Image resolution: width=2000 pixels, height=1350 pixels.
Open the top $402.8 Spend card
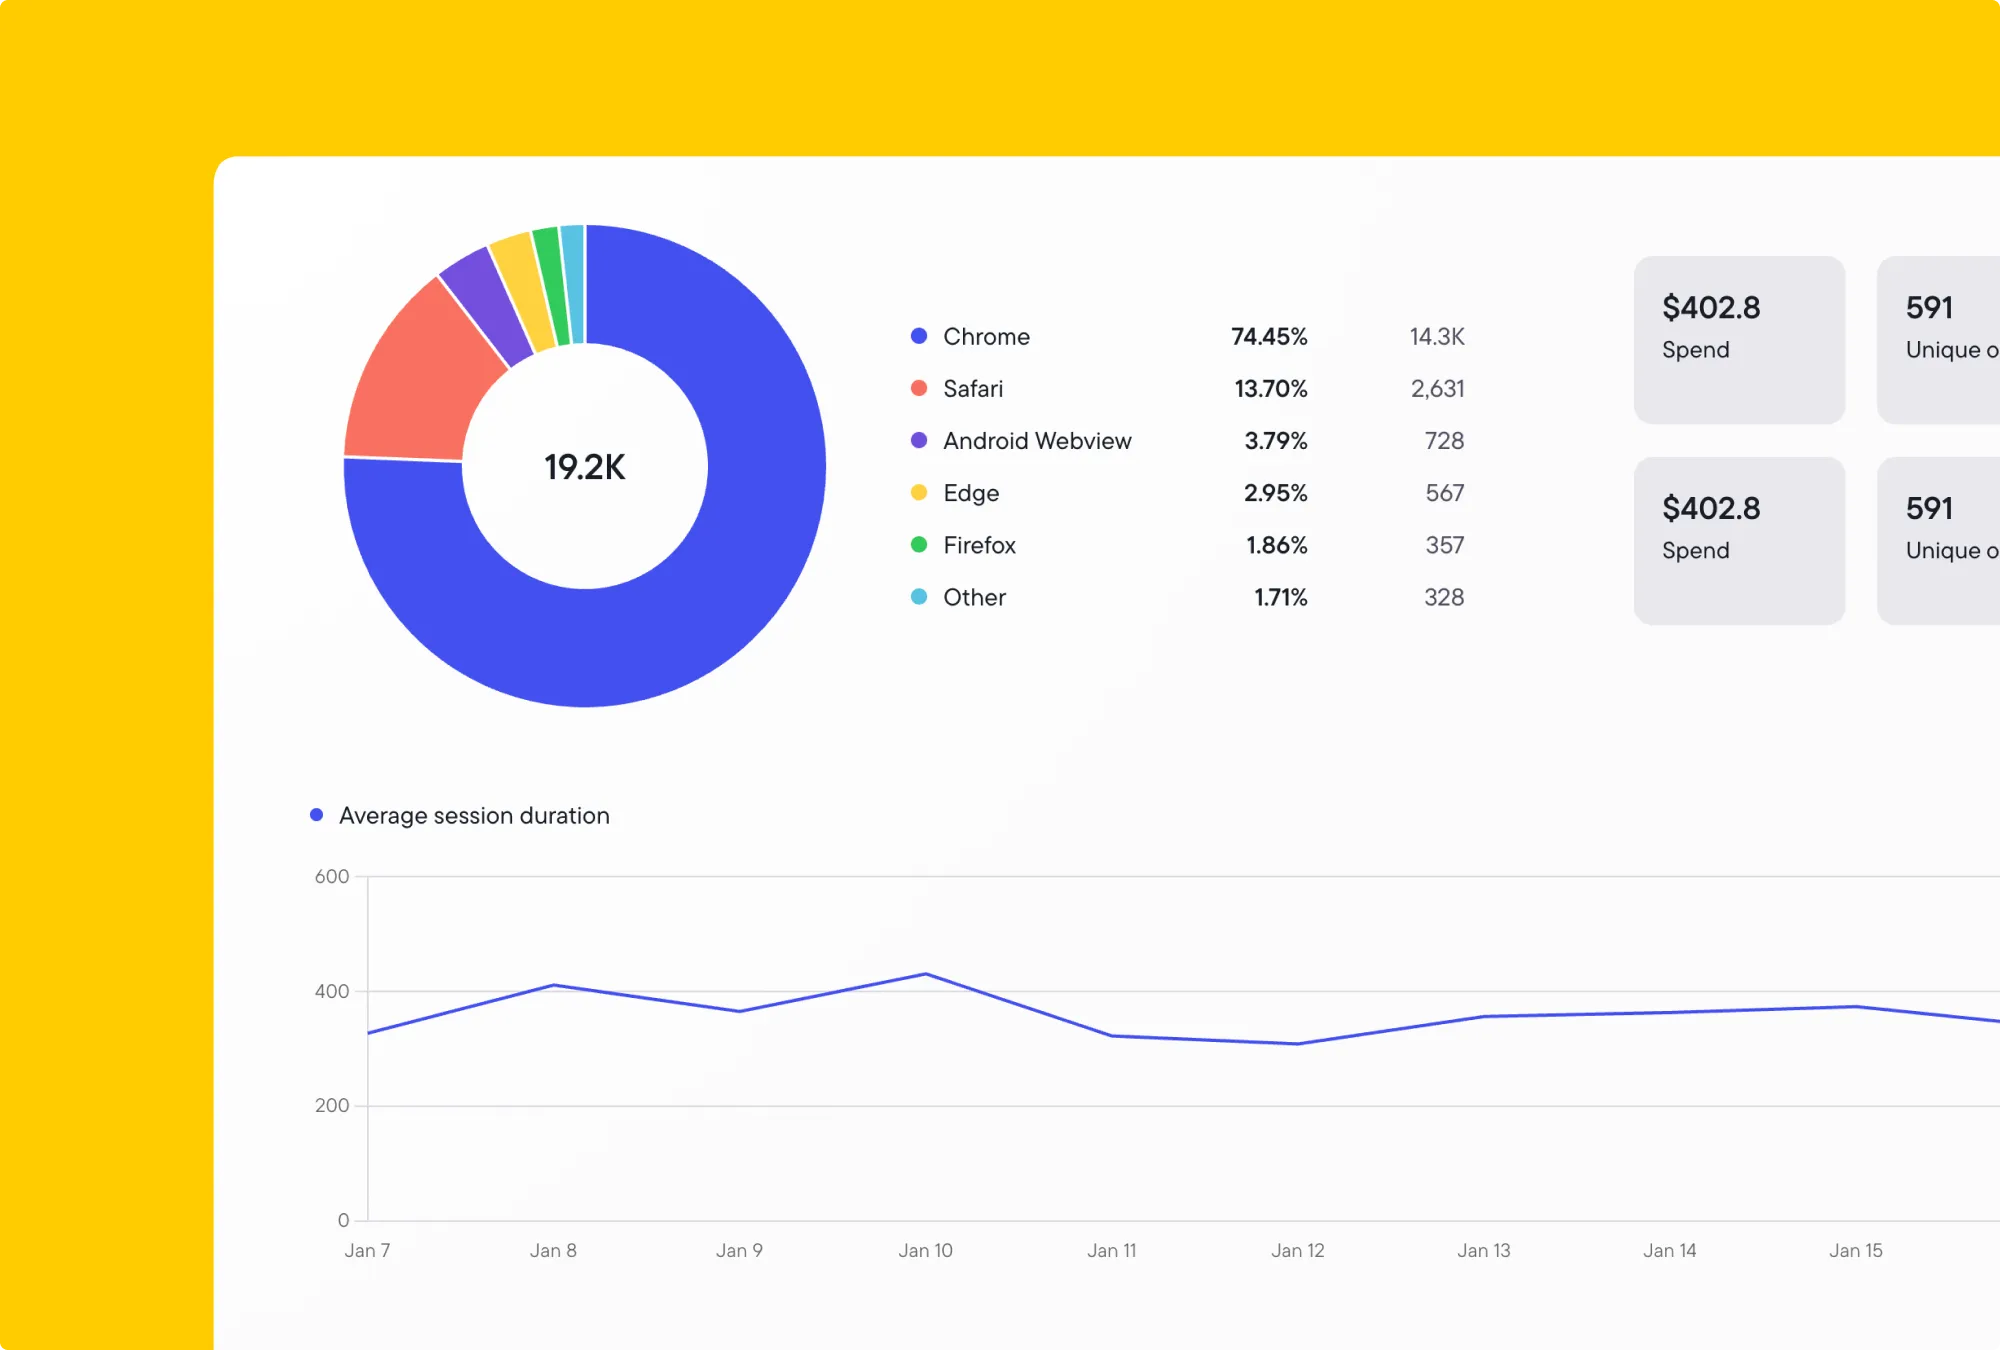tap(1739, 340)
